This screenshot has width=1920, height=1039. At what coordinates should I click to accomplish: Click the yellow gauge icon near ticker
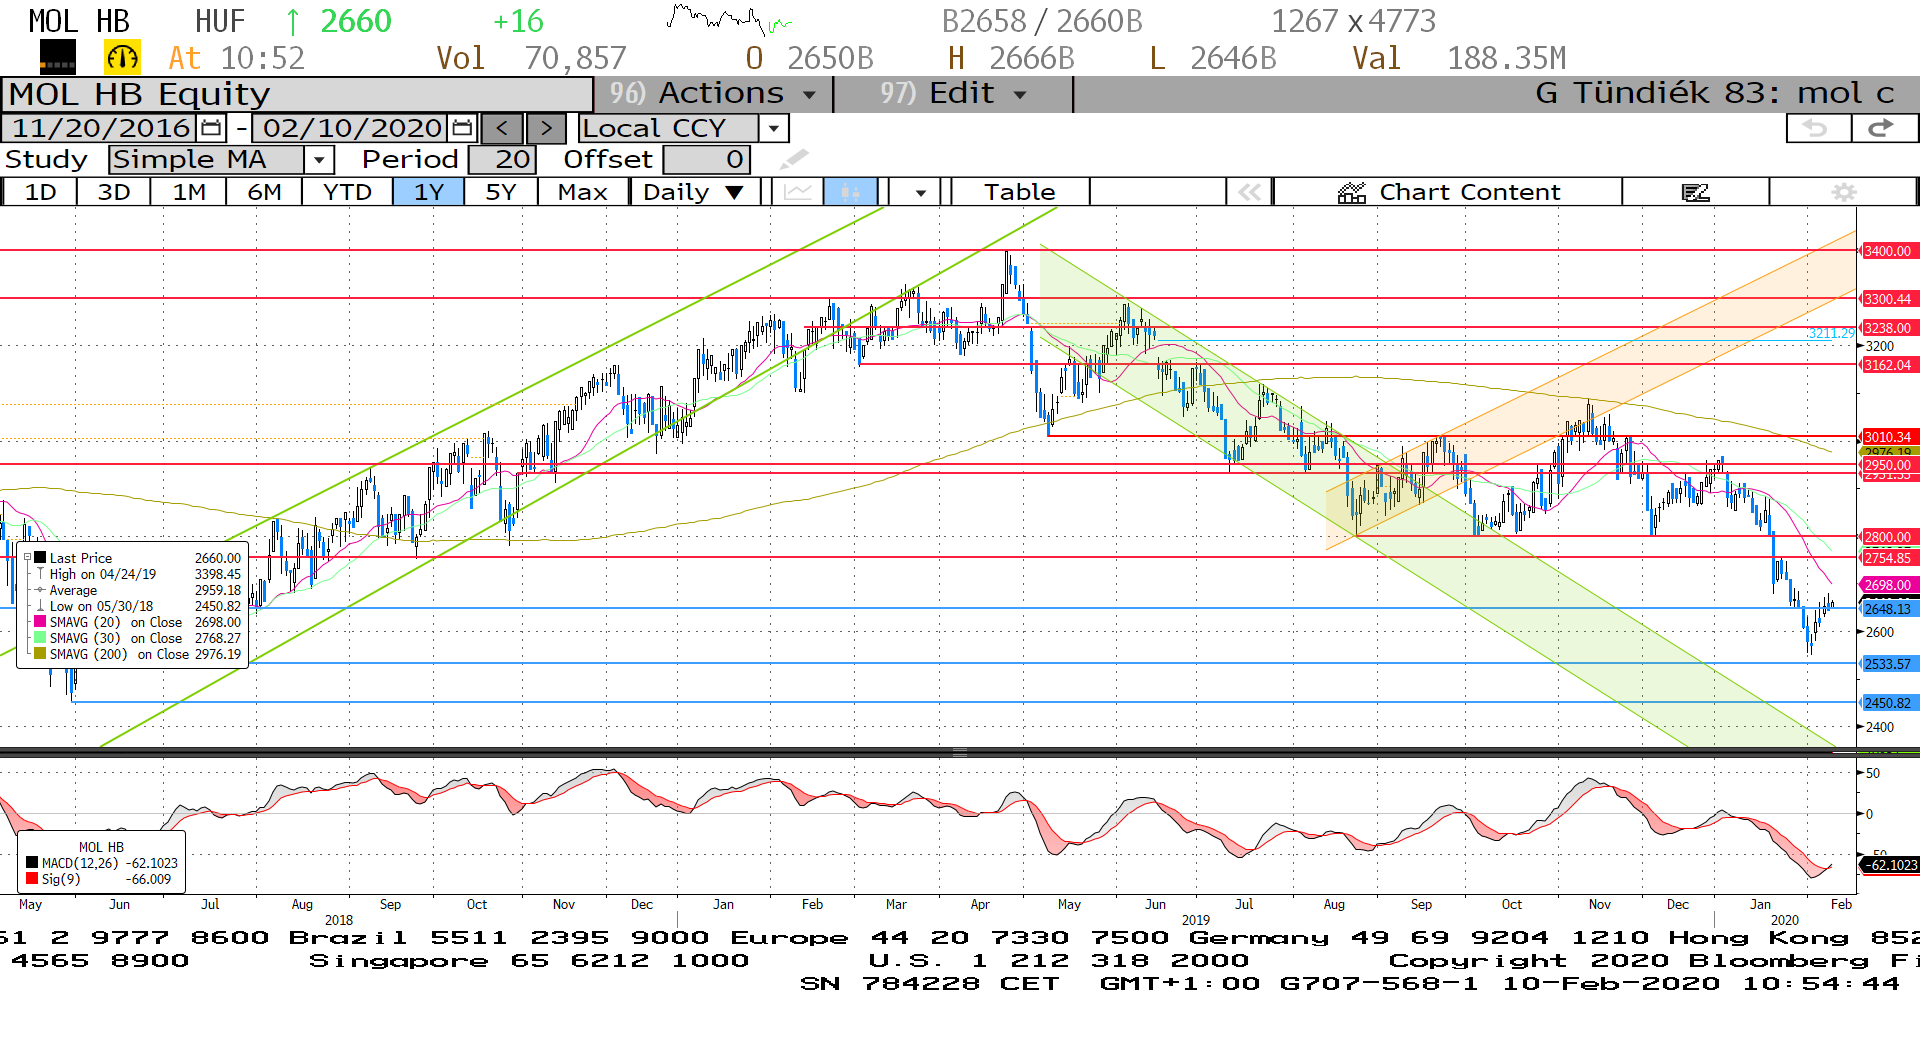click(x=122, y=58)
